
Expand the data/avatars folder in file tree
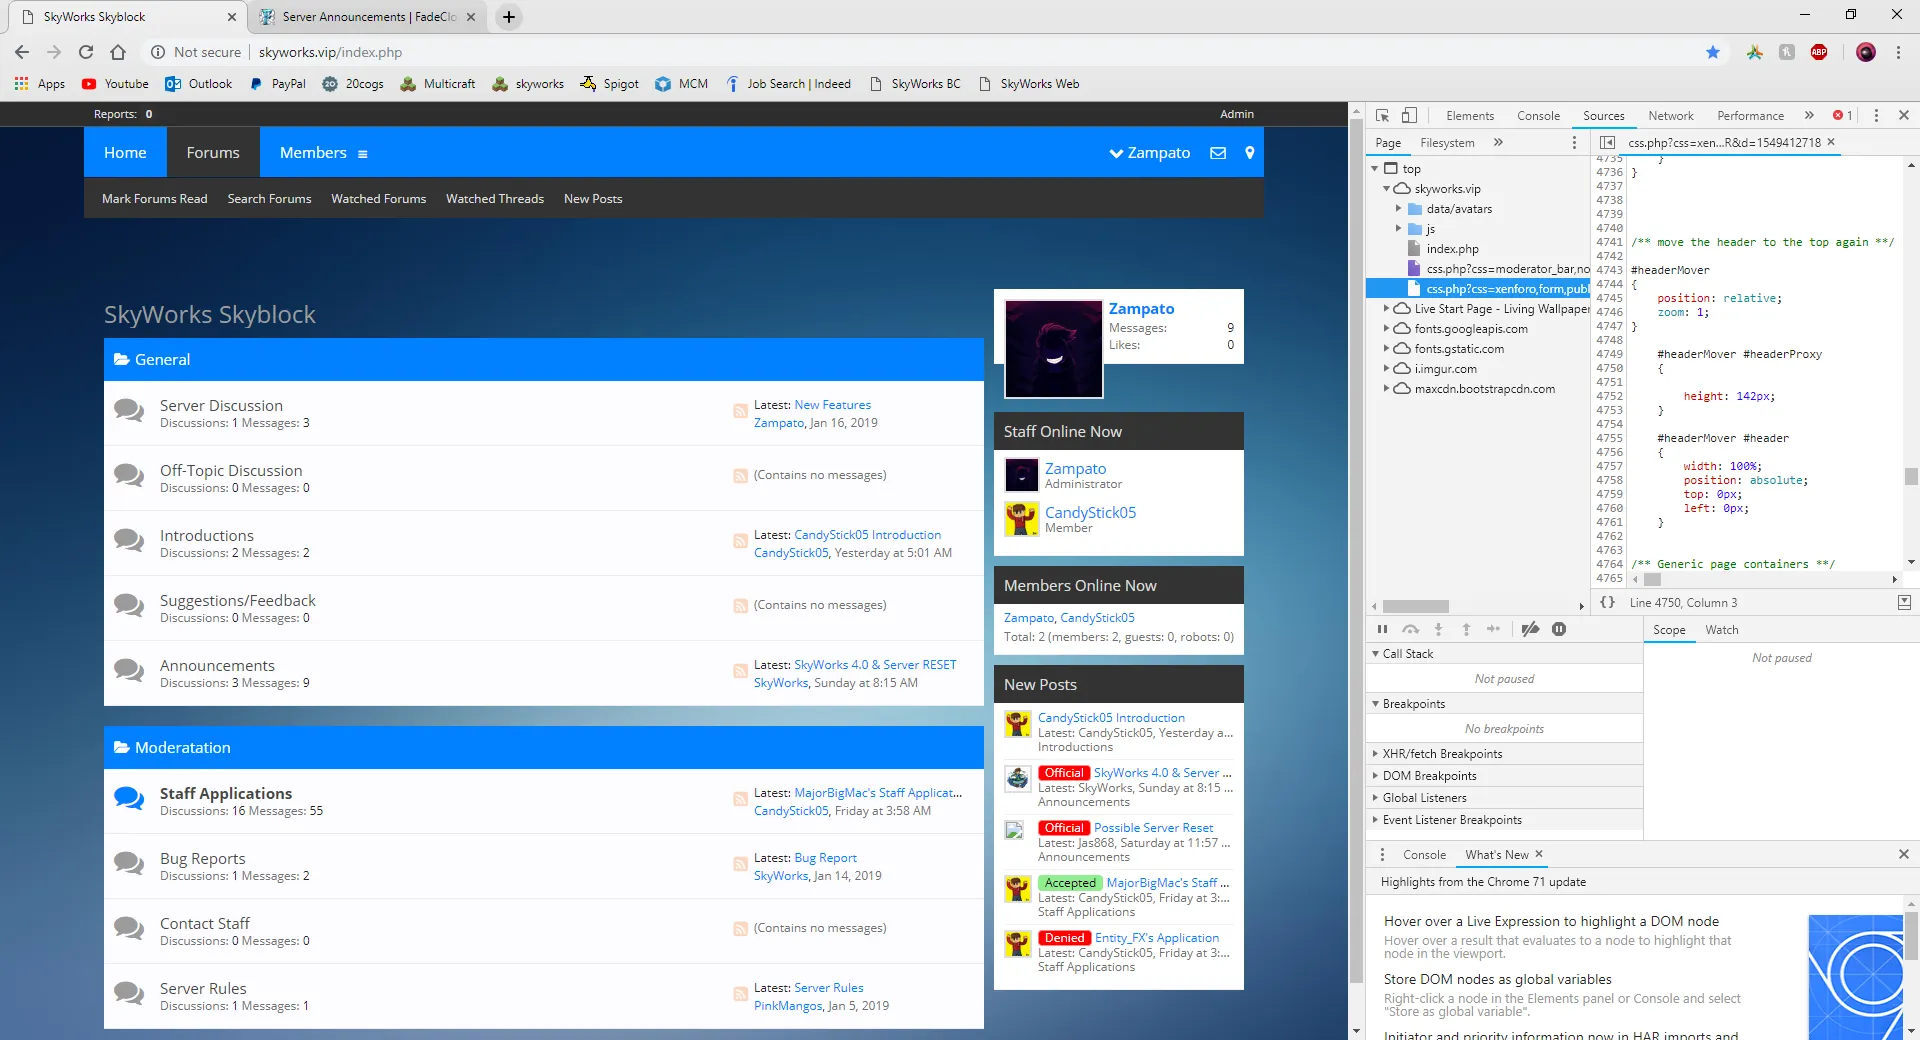click(x=1398, y=209)
